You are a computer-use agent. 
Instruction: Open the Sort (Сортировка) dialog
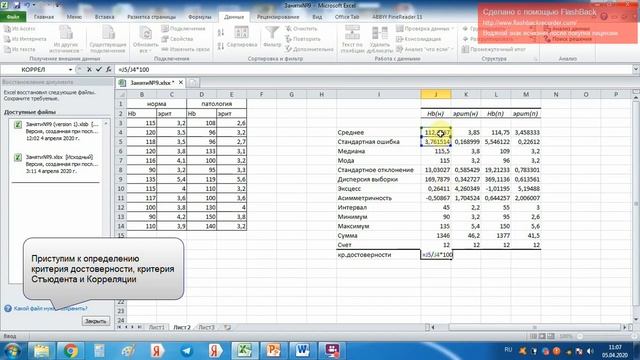coord(241,37)
